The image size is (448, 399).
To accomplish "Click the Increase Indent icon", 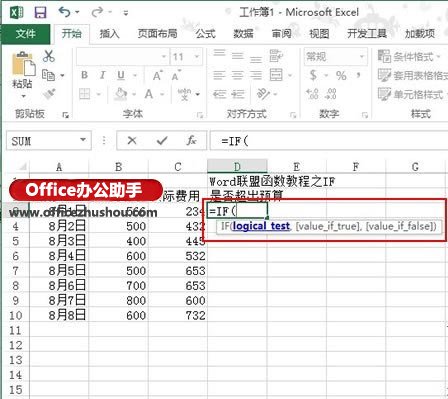I will [x=238, y=94].
